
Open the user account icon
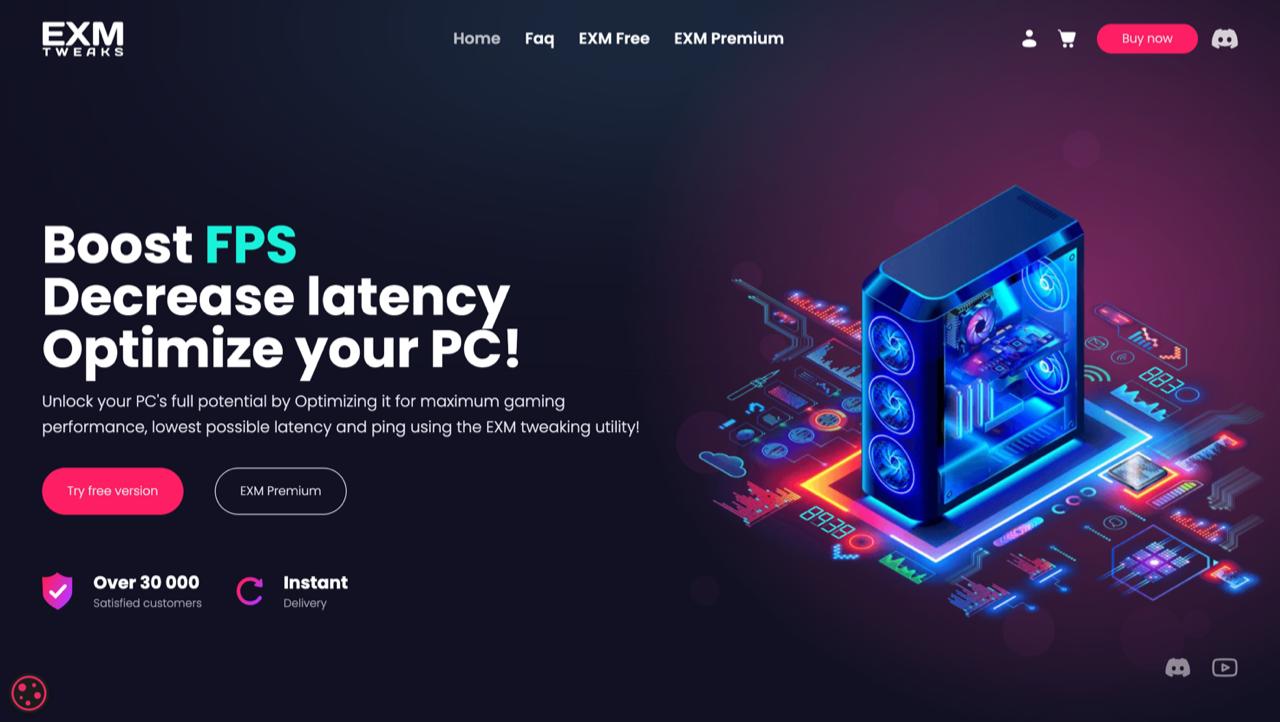point(1029,39)
